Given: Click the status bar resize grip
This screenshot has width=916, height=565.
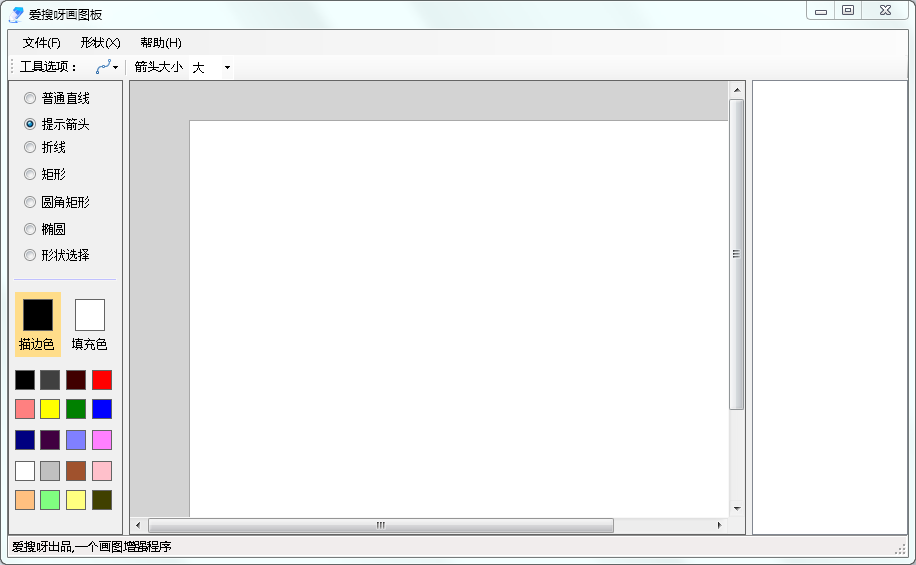Looking at the screenshot, I should (x=900, y=548).
